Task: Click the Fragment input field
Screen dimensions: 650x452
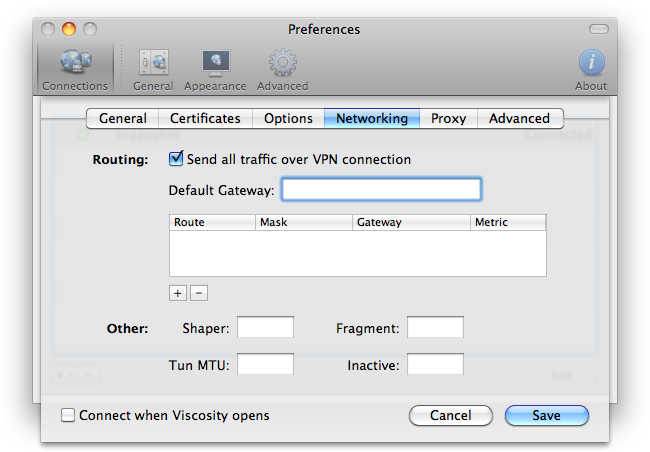Action: [x=435, y=328]
